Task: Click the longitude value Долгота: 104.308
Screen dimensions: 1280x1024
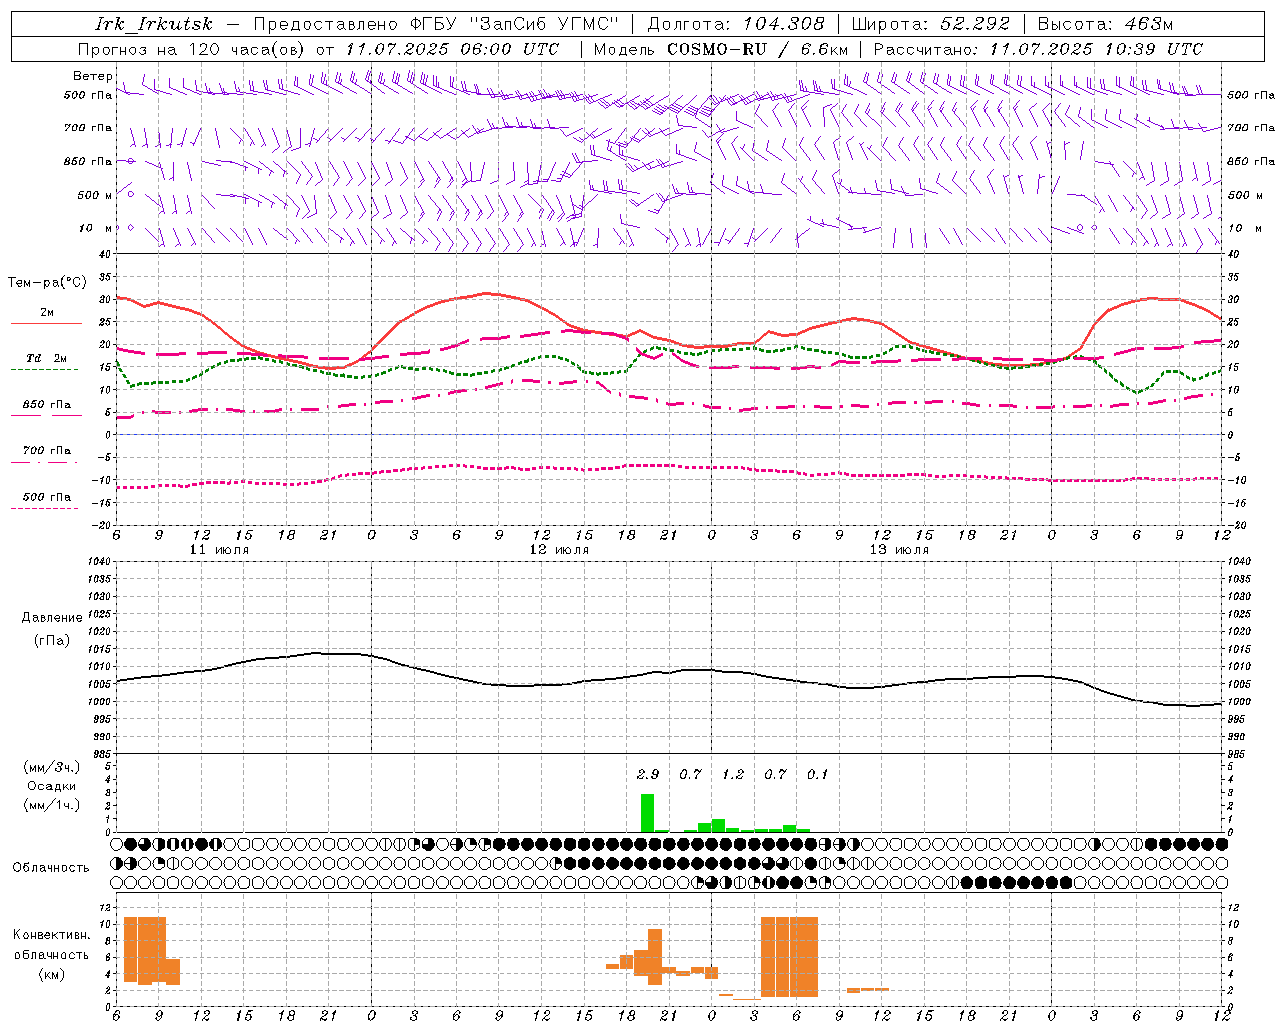Action: click(x=736, y=24)
